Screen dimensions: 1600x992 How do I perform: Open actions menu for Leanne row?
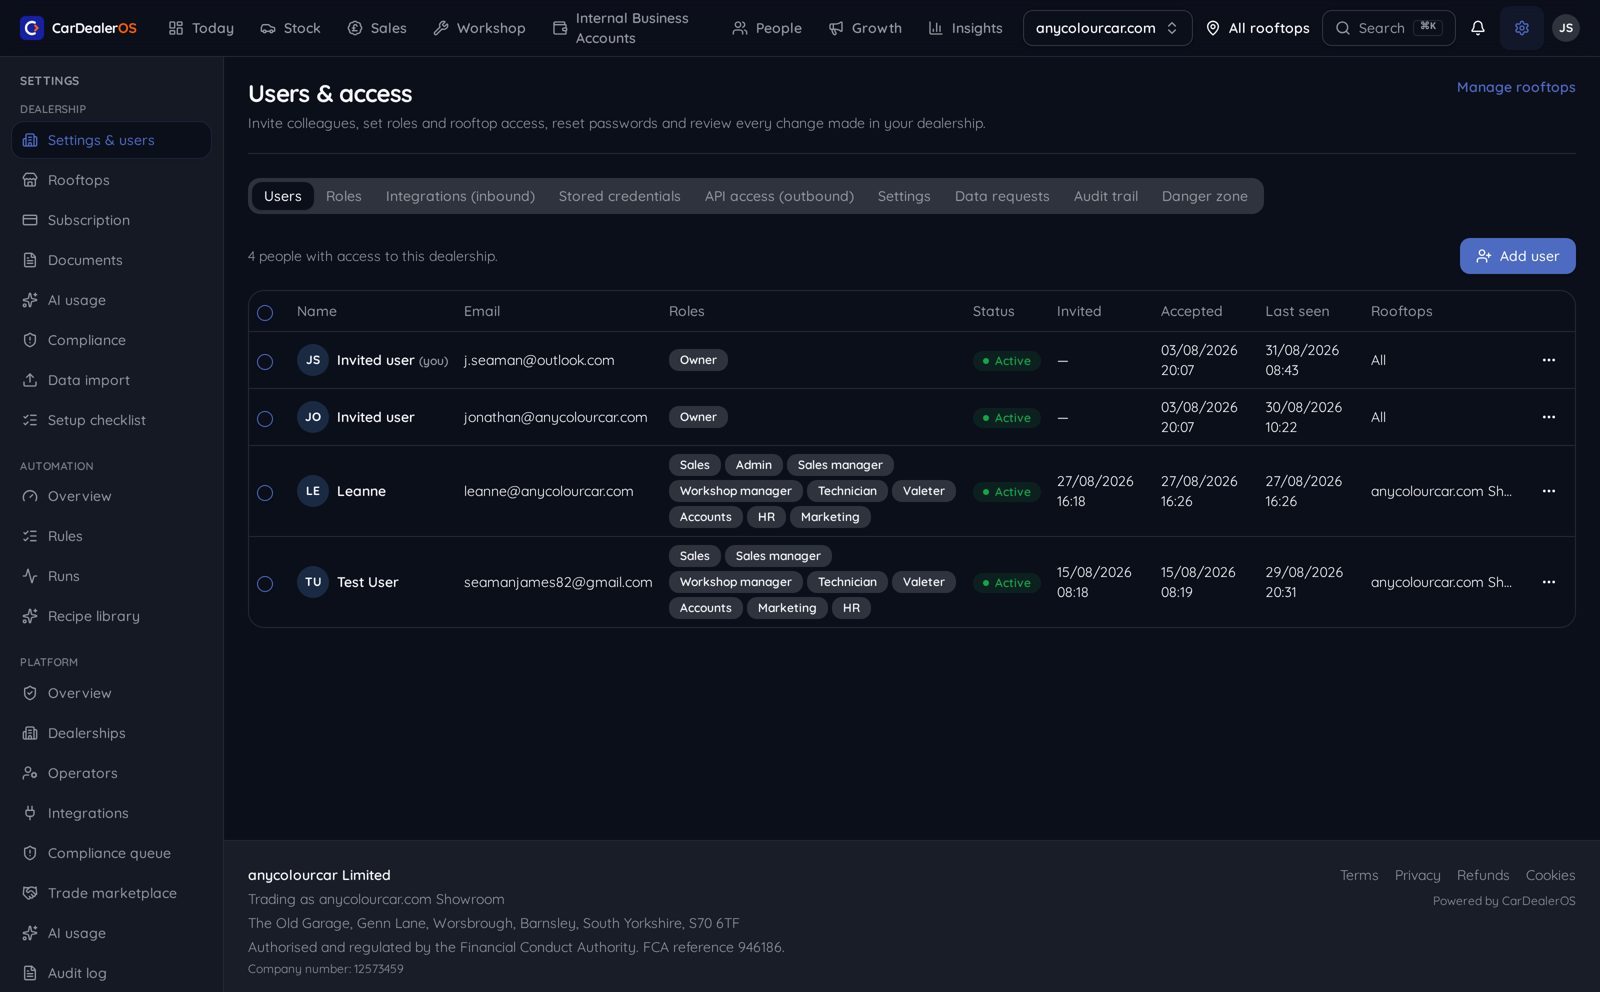[x=1548, y=491]
